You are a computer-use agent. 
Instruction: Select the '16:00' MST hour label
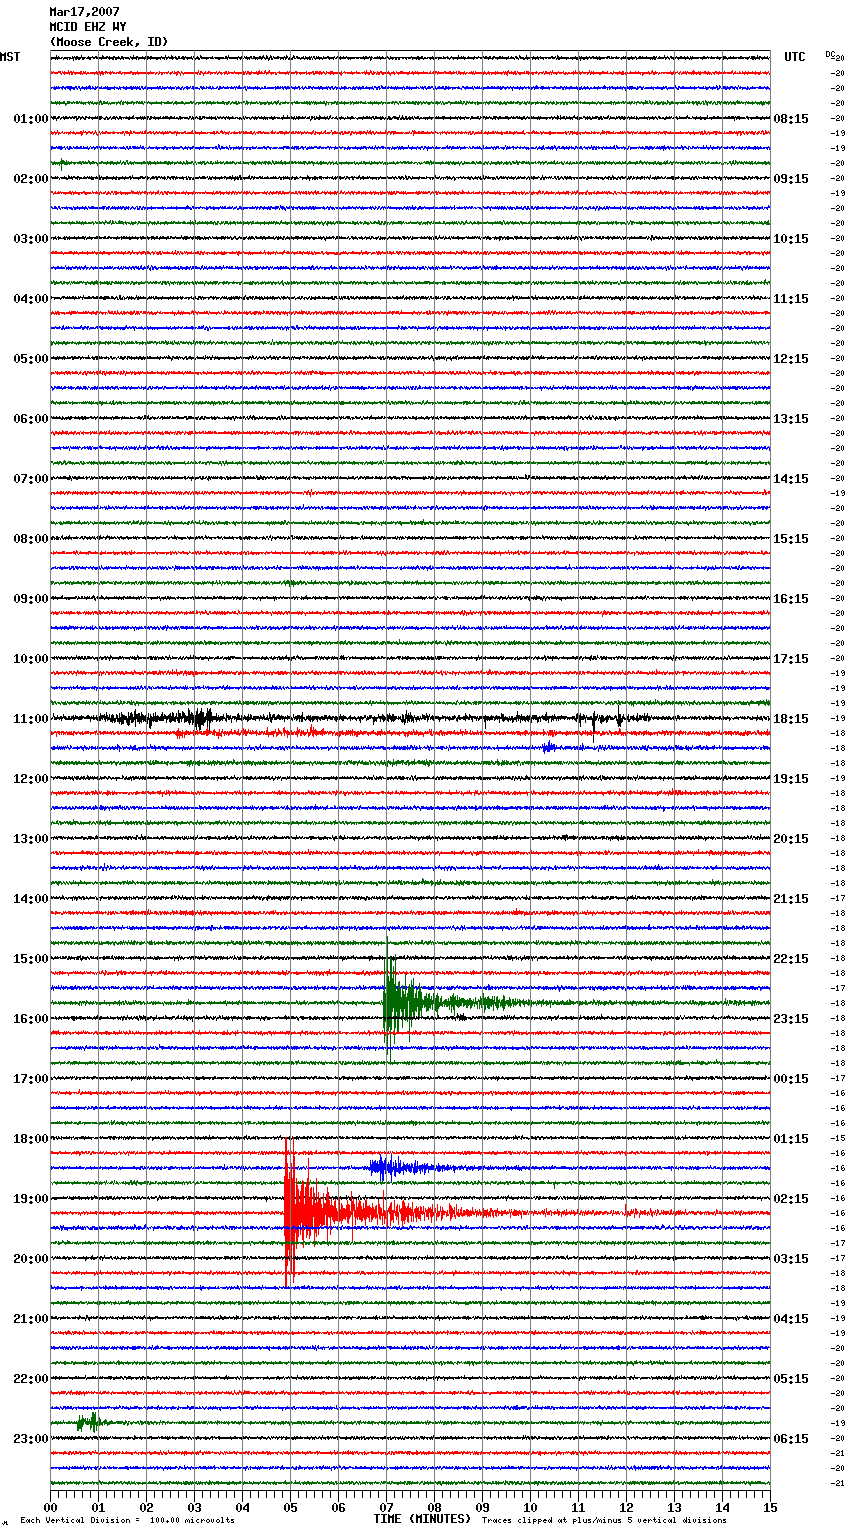(30, 1019)
